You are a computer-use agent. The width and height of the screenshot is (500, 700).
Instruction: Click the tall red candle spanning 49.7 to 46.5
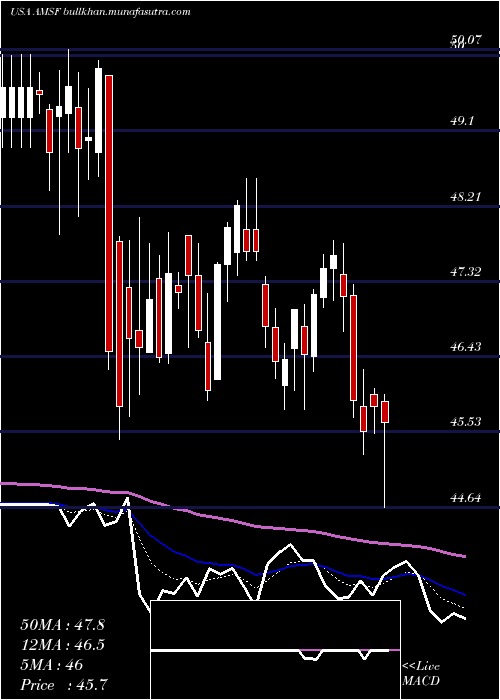[x=109, y=213]
